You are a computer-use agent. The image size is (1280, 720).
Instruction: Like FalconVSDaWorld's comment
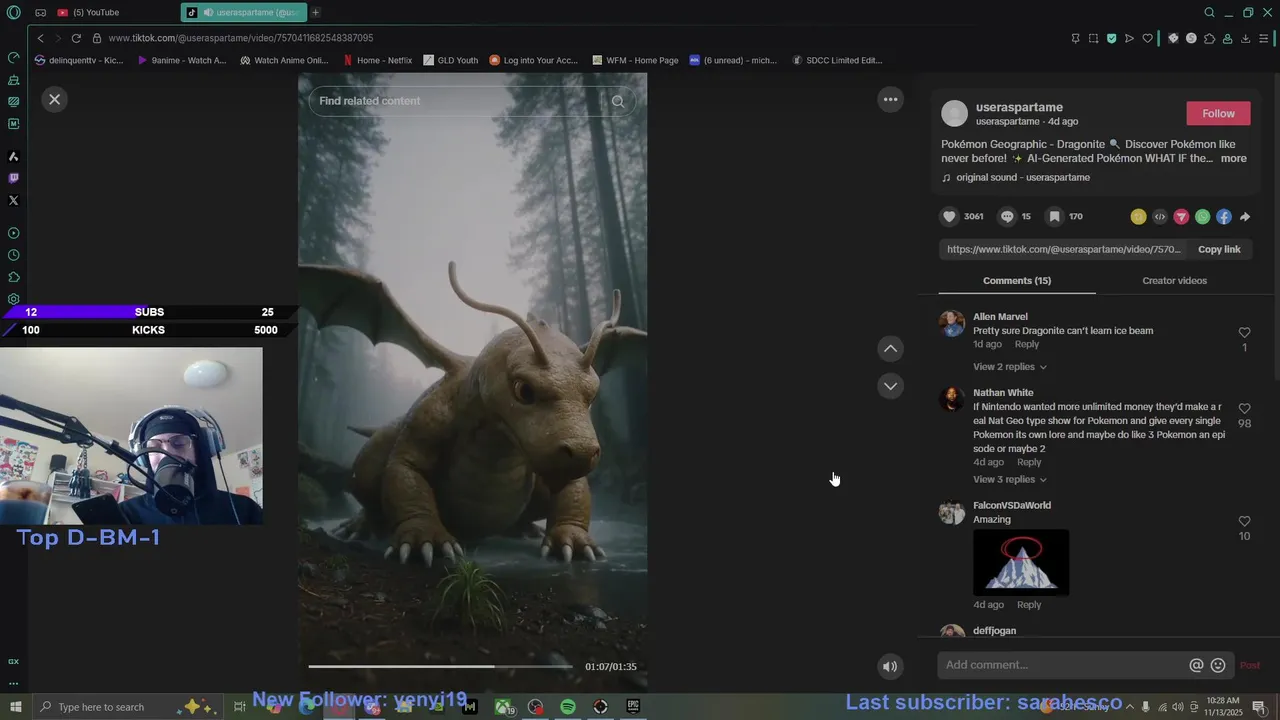click(x=1244, y=521)
